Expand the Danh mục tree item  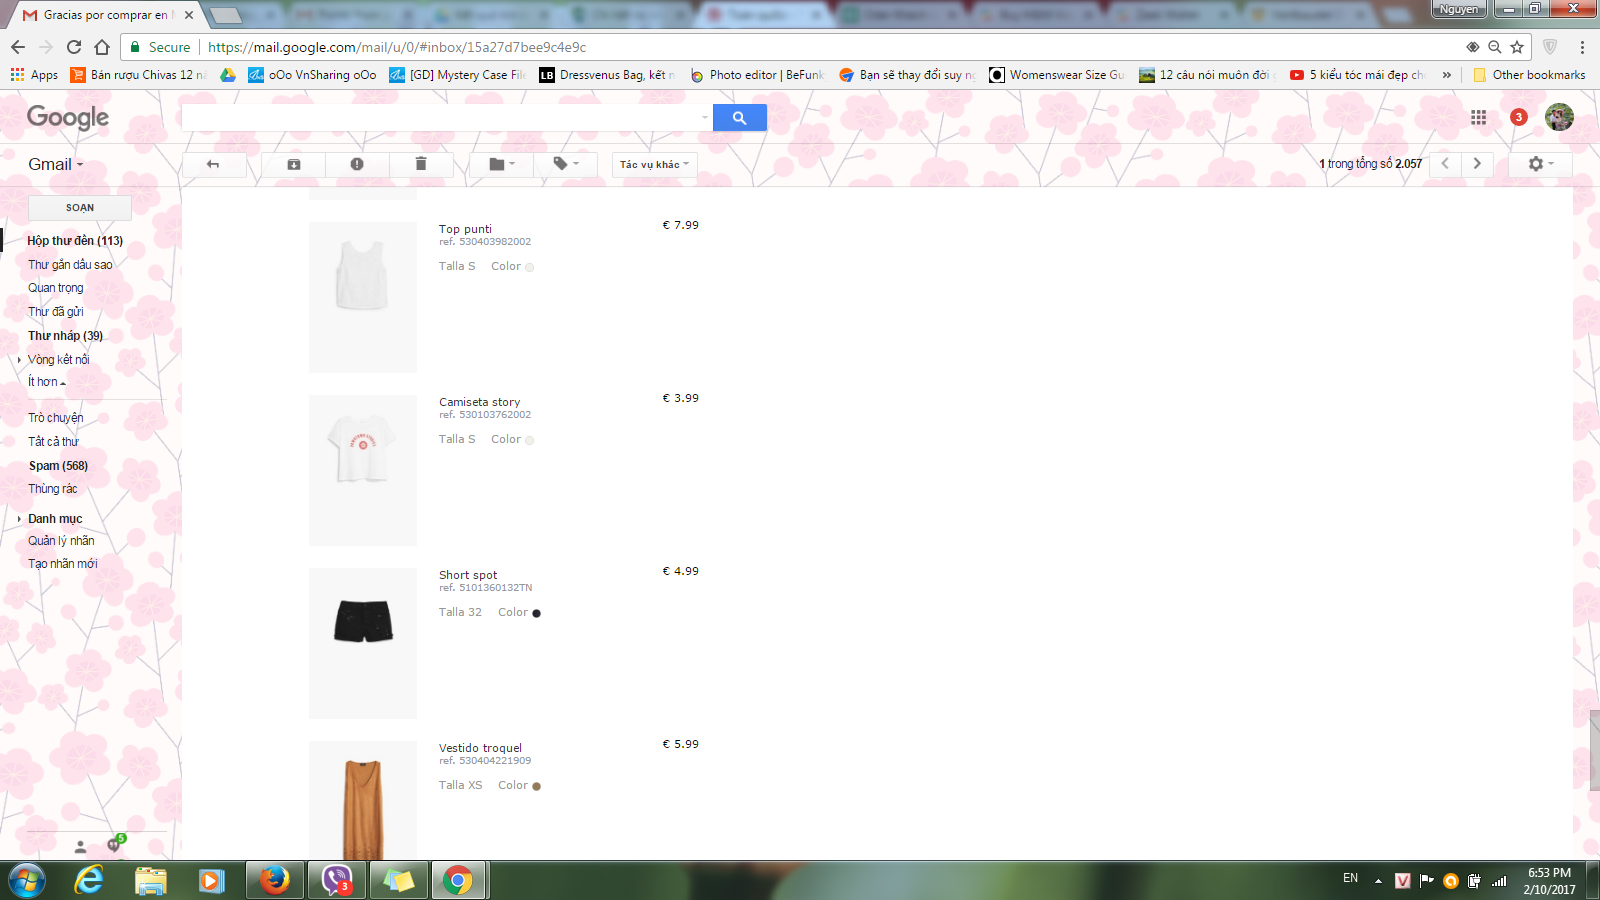click(x=19, y=519)
